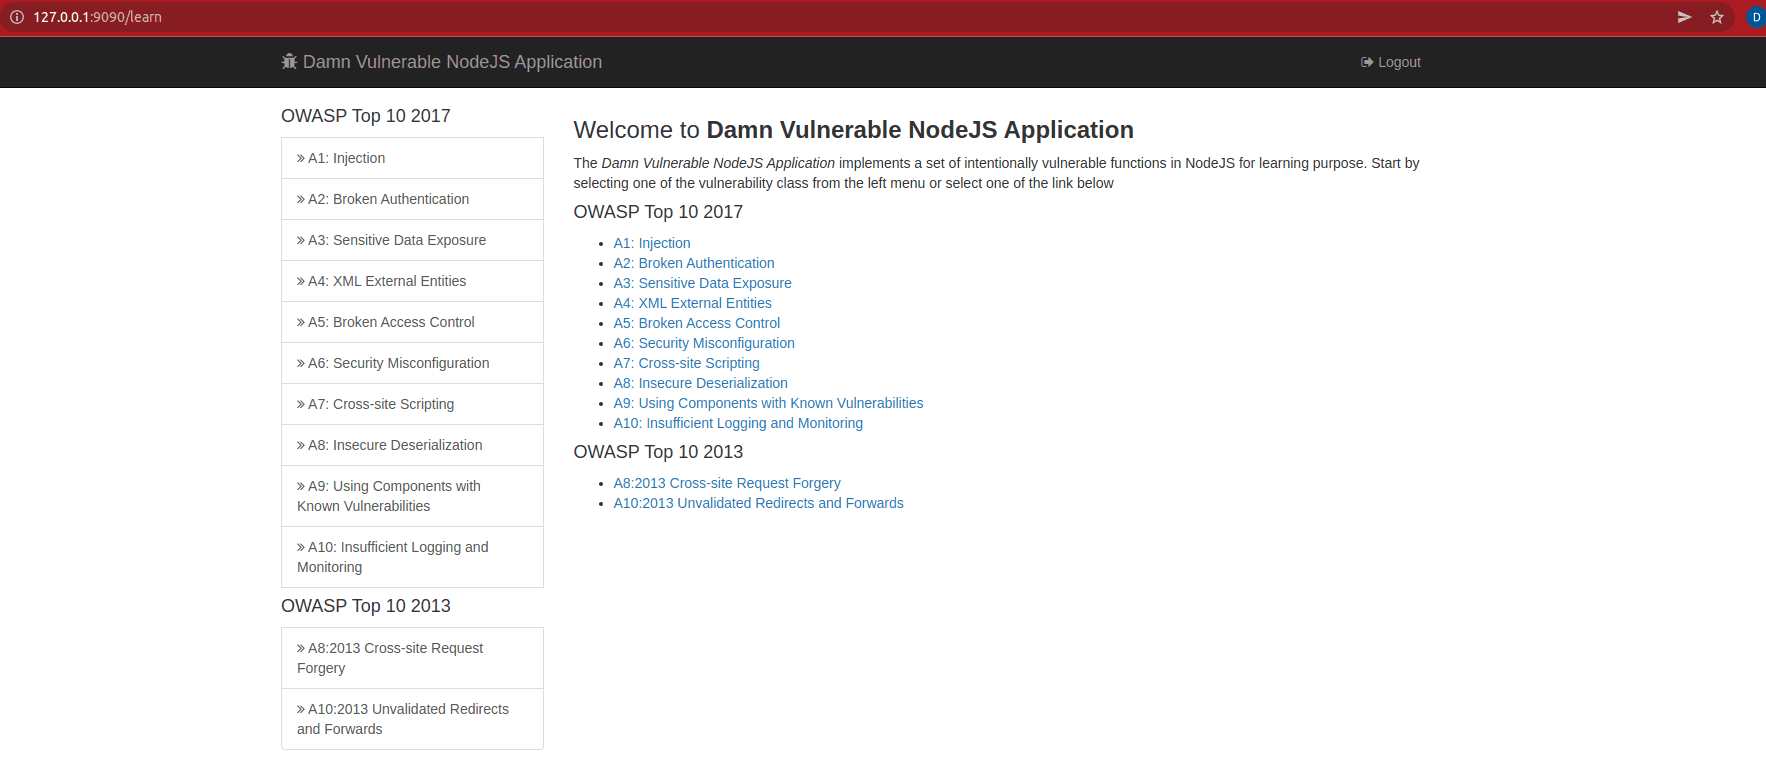
Task: Click the double-chevron icon beside A5: Broken Access Control
Action: tap(301, 322)
